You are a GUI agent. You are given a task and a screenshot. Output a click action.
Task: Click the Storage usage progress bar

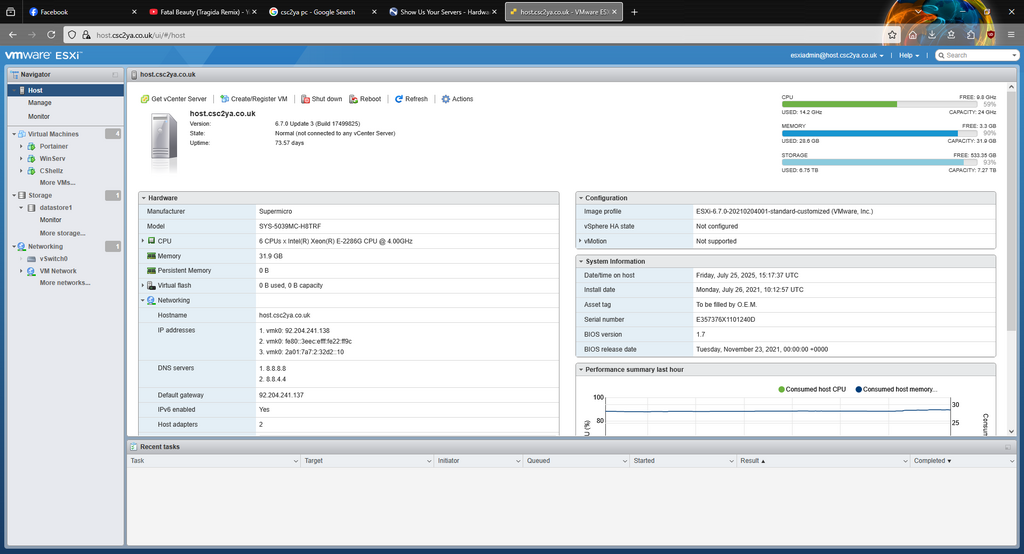point(879,163)
